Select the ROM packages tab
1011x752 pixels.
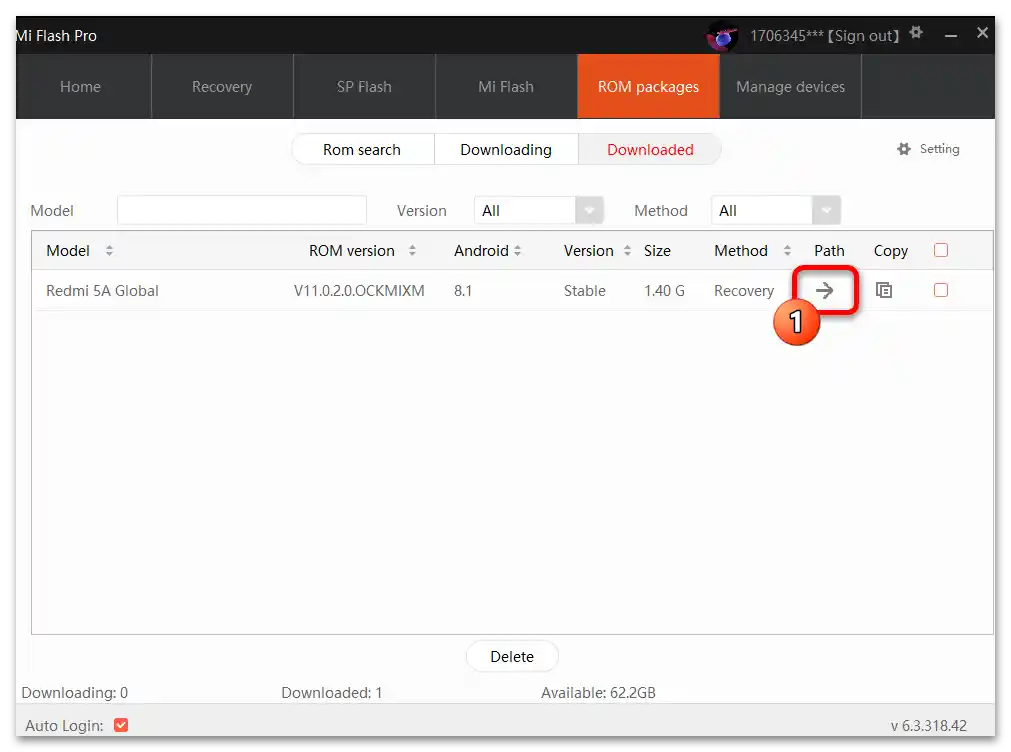point(648,86)
